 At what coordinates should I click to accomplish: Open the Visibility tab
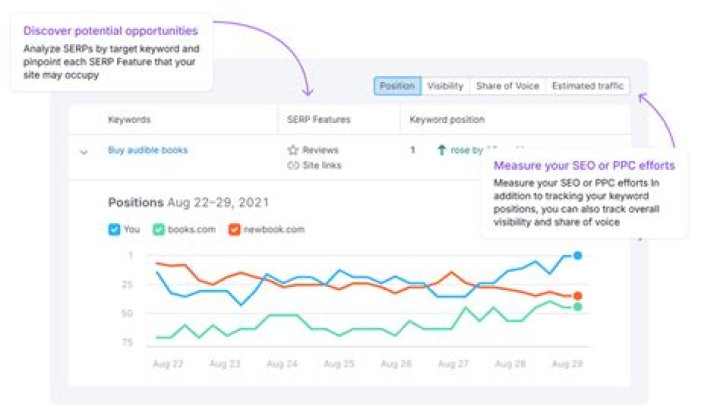(x=445, y=87)
